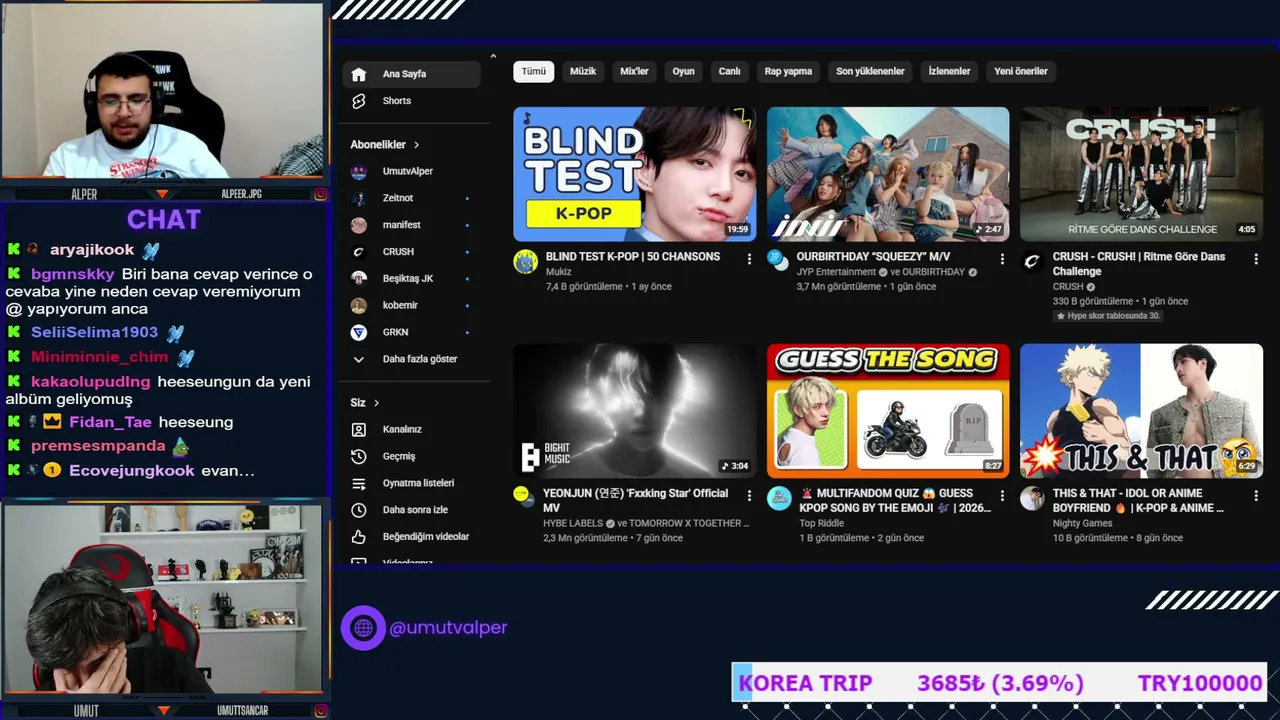Click the Nighty Games channel avatar
This screenshot has height=720, width=1280.
tap(1032, 498)
